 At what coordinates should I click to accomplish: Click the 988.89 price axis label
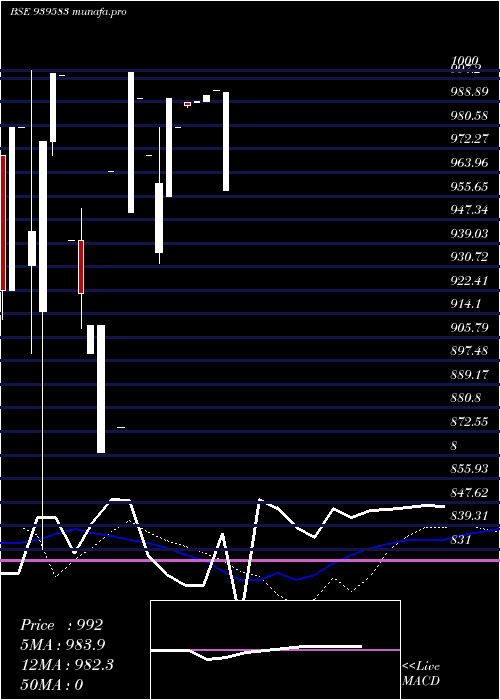pos(469,92)
